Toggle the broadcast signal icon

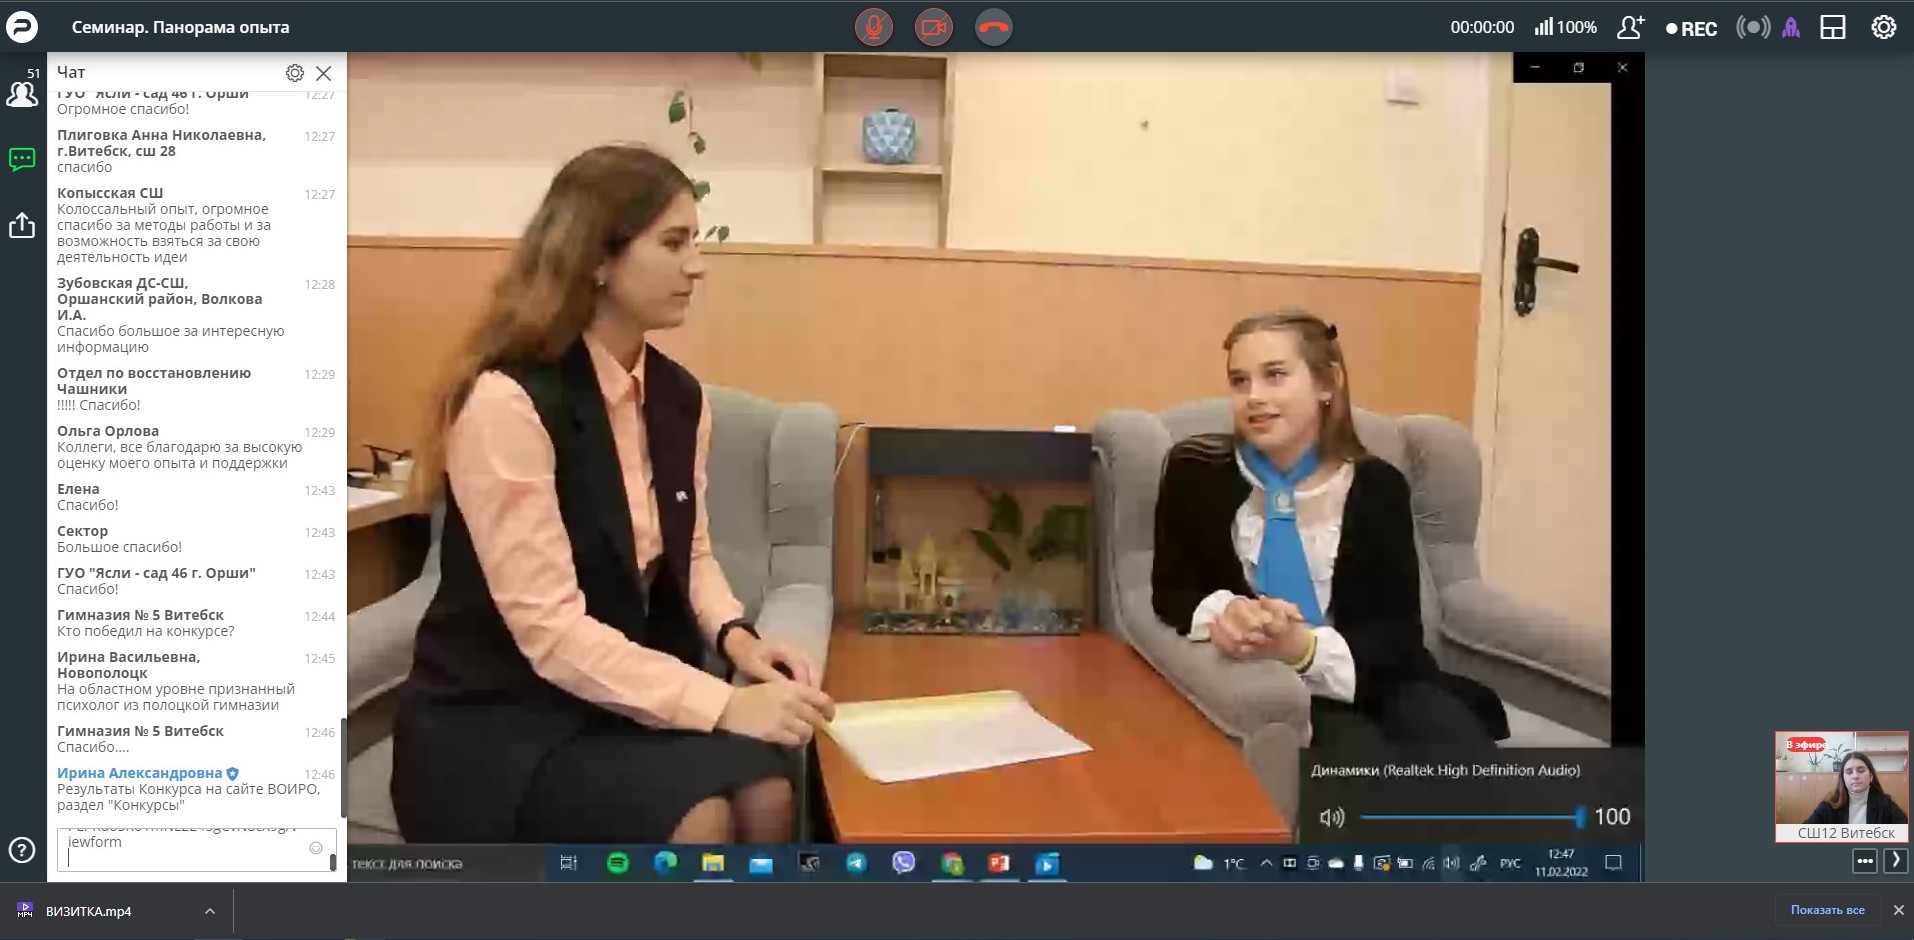pyautogui.click(x=1753, y=27)
